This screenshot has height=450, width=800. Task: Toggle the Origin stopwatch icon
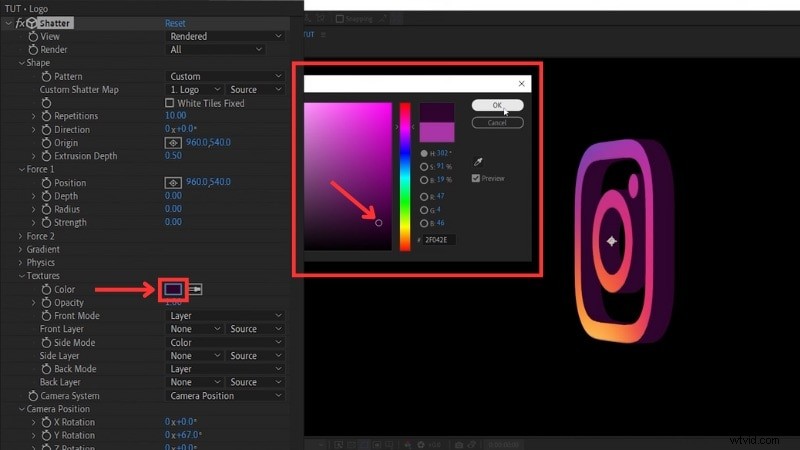tap(46, 143)
